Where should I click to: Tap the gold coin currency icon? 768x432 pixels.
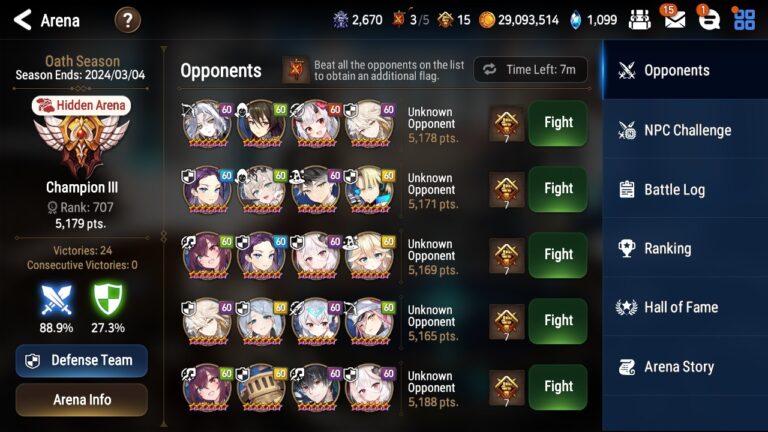click(486, 20)
